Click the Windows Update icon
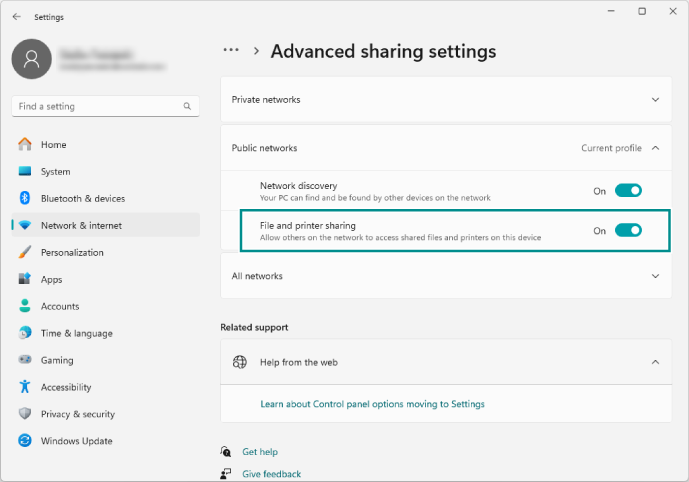Screen dimensions: 689x482 pos(25,441)
